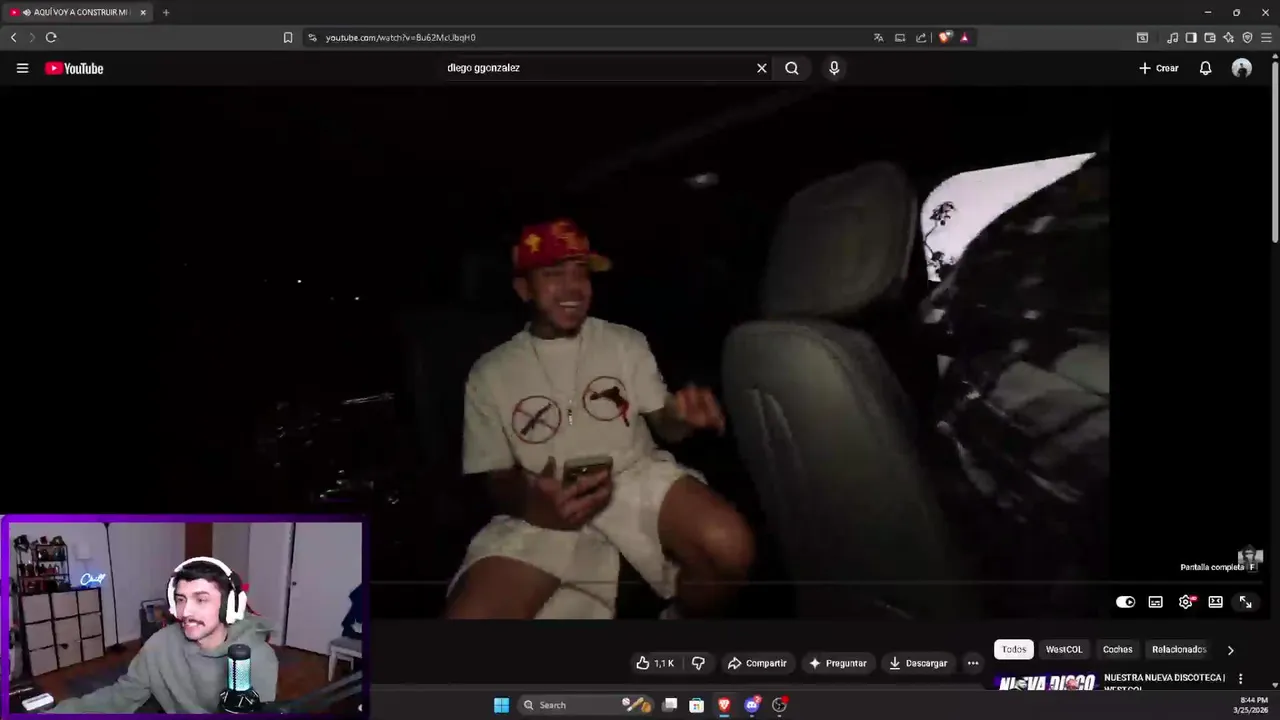Switch to theater mode view
1280x720 pixels.
pyautogui.click(x=1216, y=602)
